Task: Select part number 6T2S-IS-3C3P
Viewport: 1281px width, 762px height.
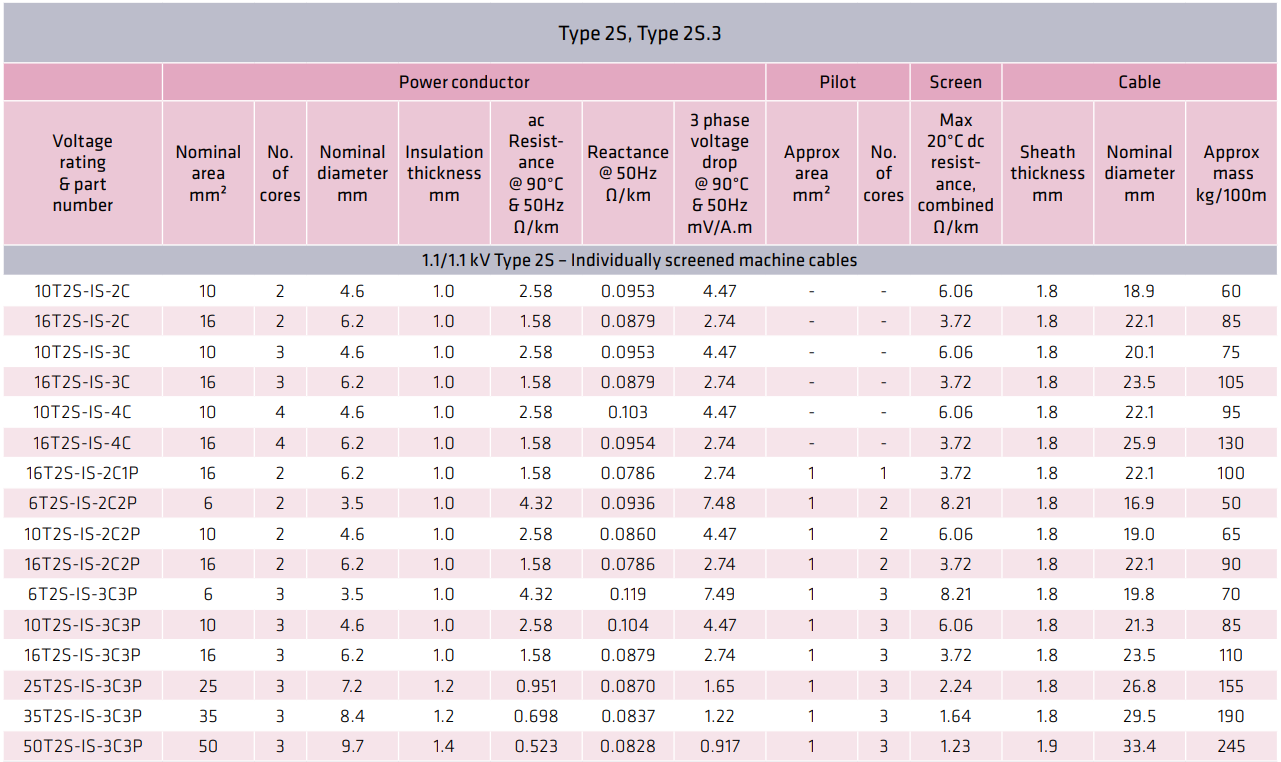Action: coord(83,594)
